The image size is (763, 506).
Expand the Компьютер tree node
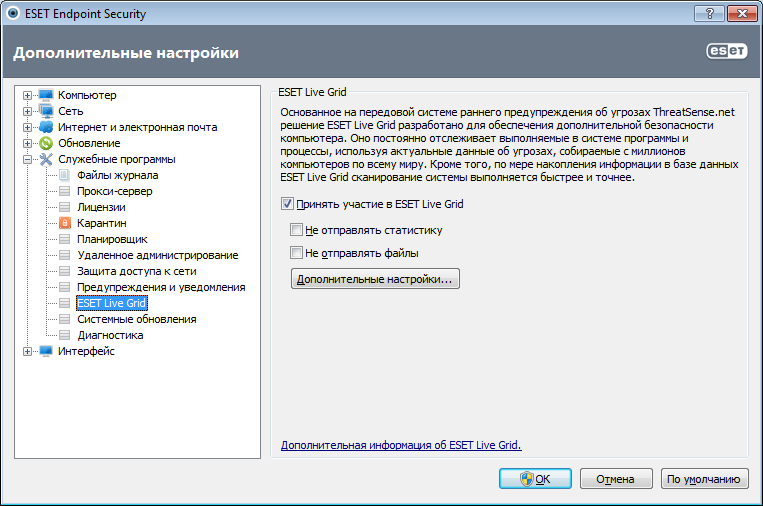tap(28, 95)
